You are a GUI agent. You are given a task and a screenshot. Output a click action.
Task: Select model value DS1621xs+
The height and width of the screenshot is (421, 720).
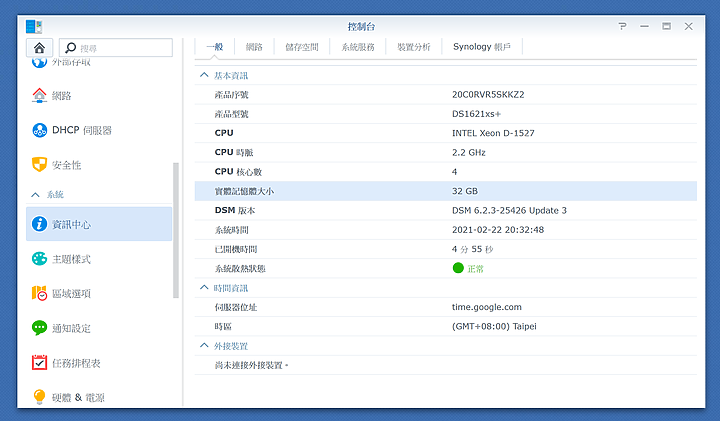point(476,114)
